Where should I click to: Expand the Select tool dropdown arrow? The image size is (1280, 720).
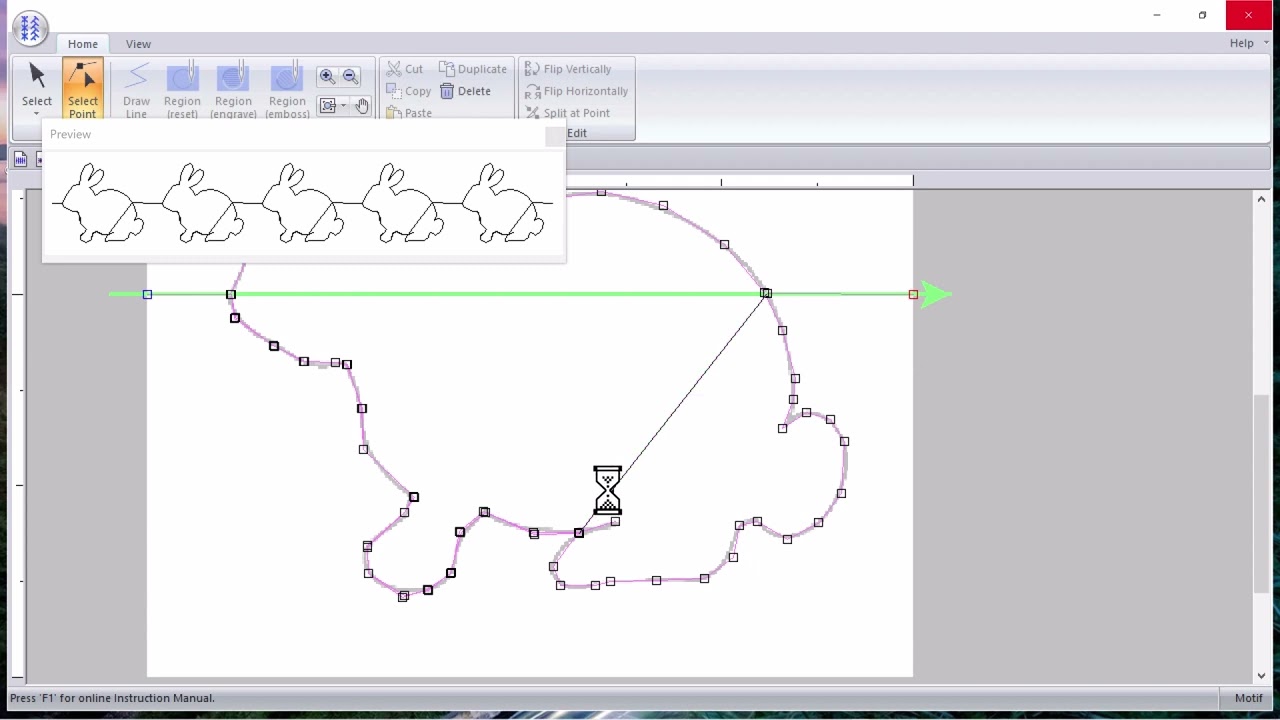click(x=37, y=113)
